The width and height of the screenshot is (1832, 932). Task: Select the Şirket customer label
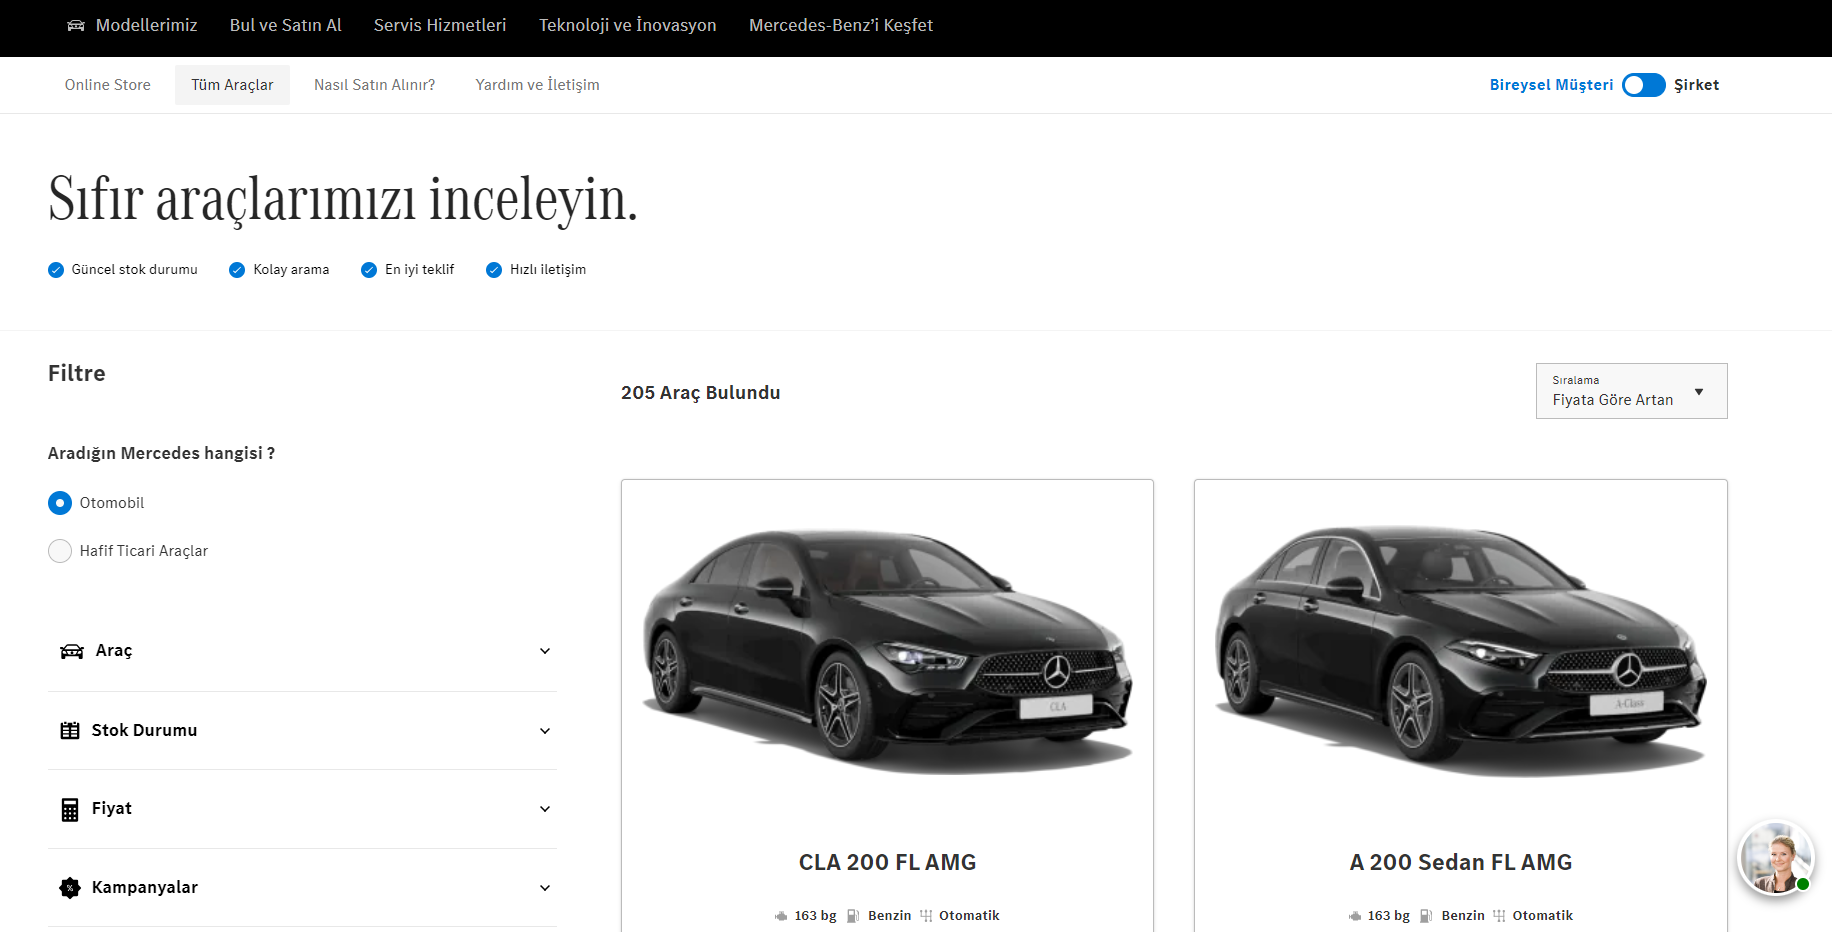(1697, 85)
